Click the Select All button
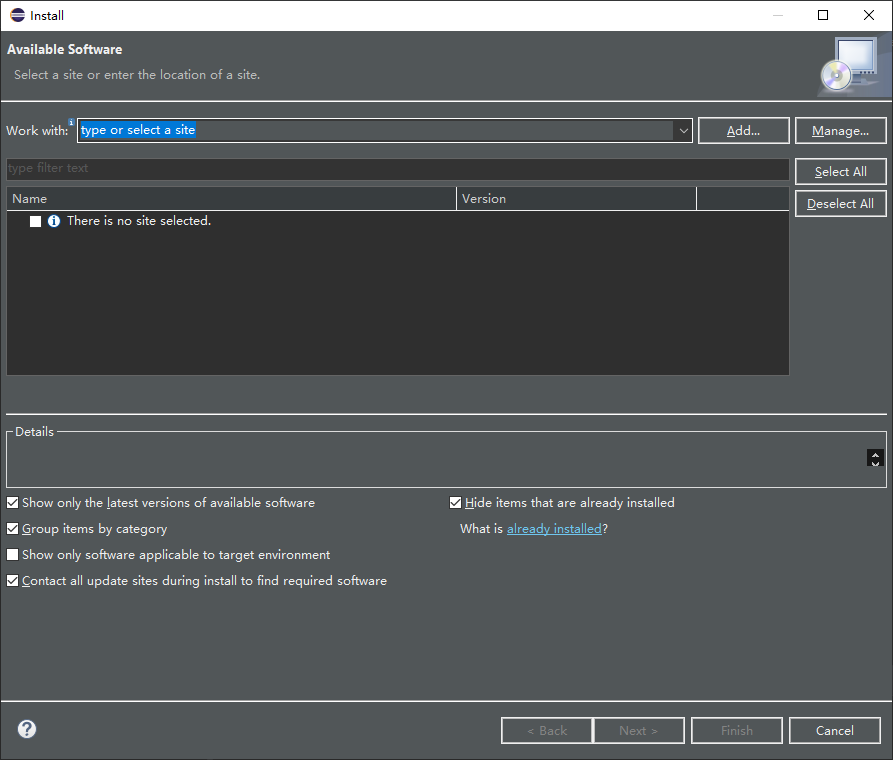Viewport: 893px width, 760px height. coord(840,171)
